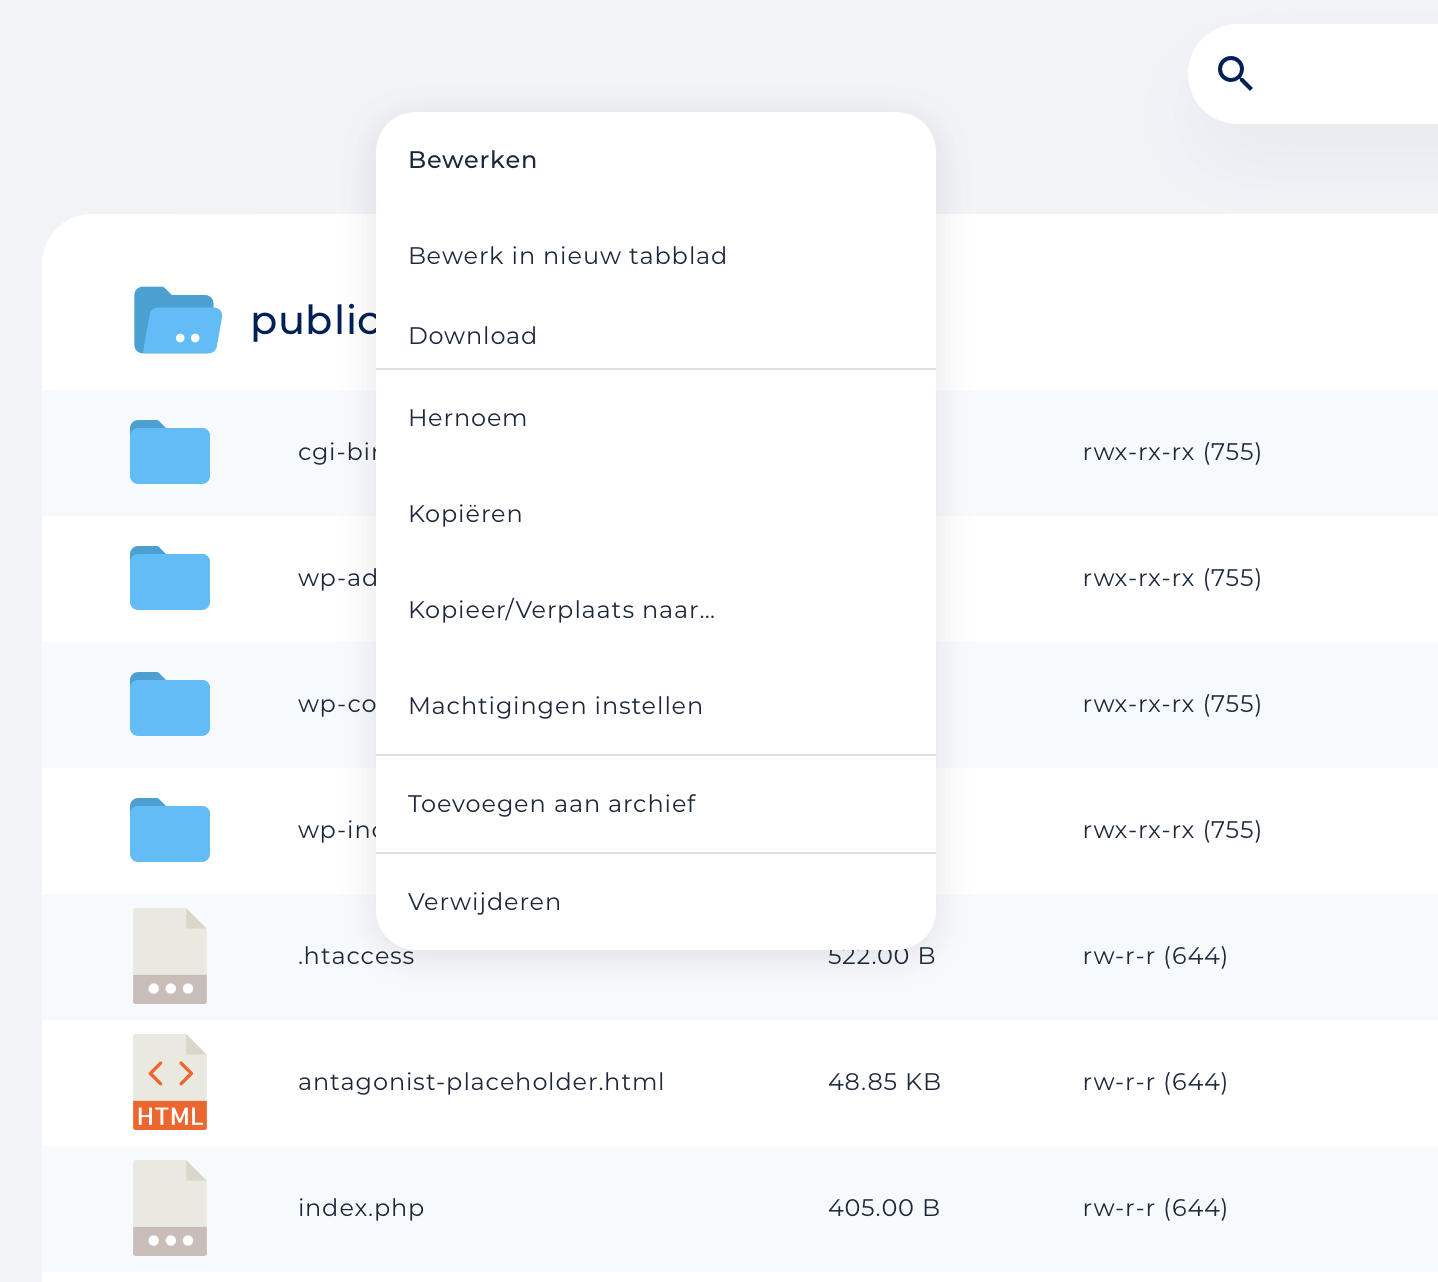Select Kopiëren from the menu
The width and height of the screenshot is (1438, 1282).
coord(465,513)
